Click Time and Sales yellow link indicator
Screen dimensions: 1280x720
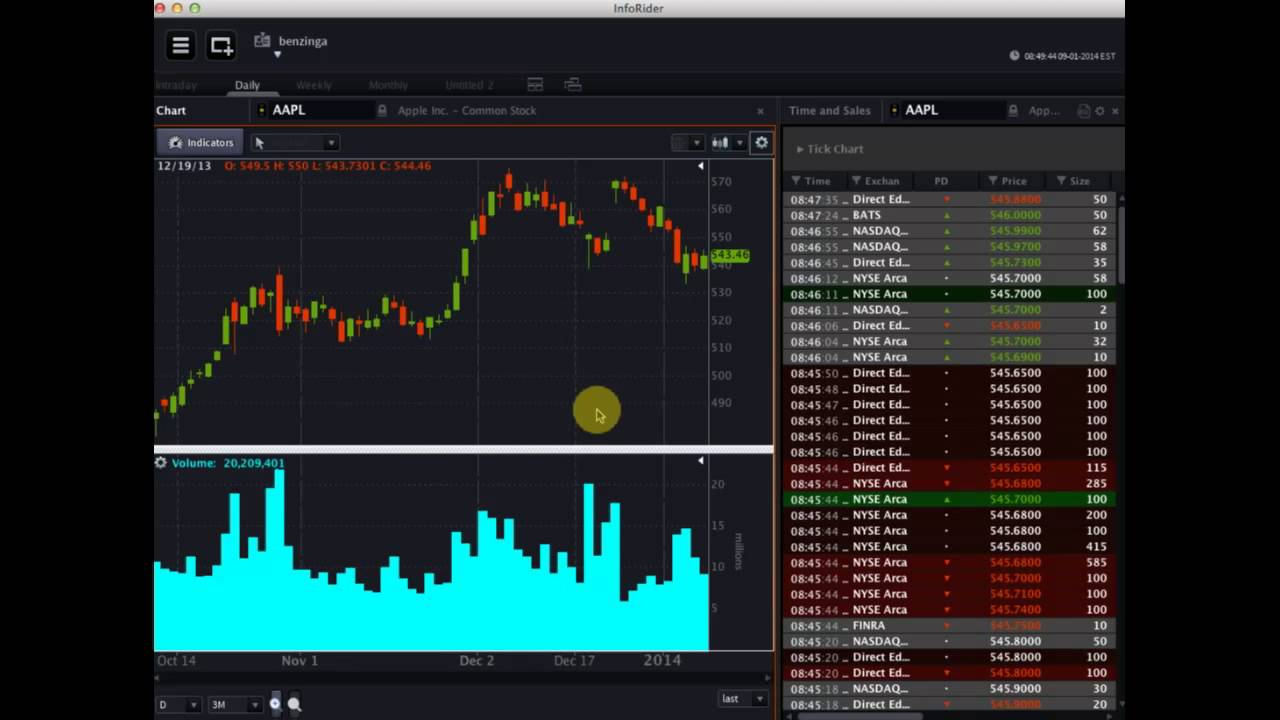894,110
